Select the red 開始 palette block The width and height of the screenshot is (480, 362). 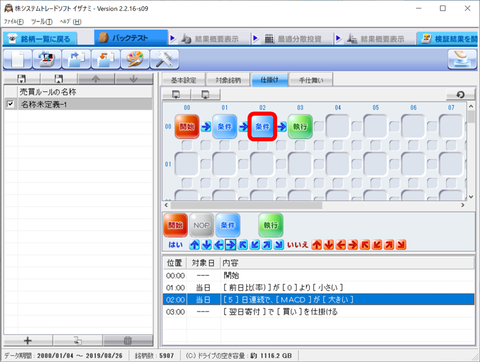175,225
